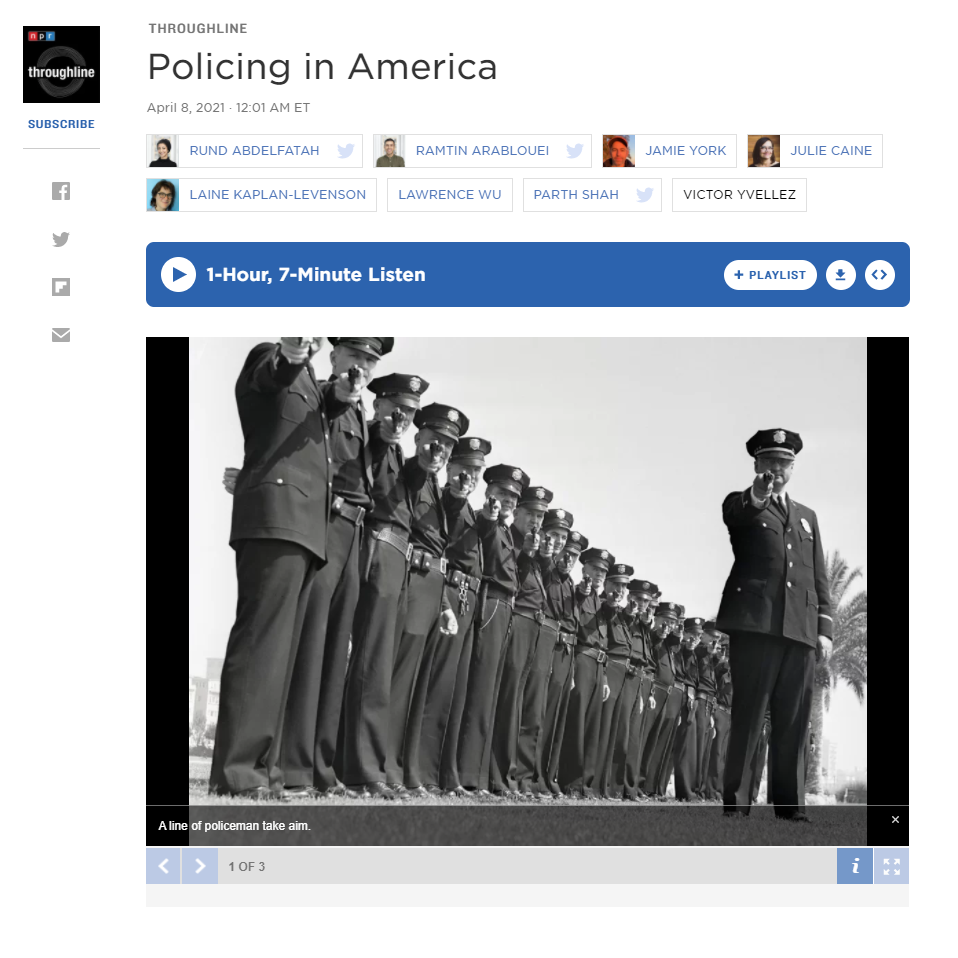Open Rund Abdelfatah's Twitter profile
This screenshot has width=958, height=958.
[346, 151]
